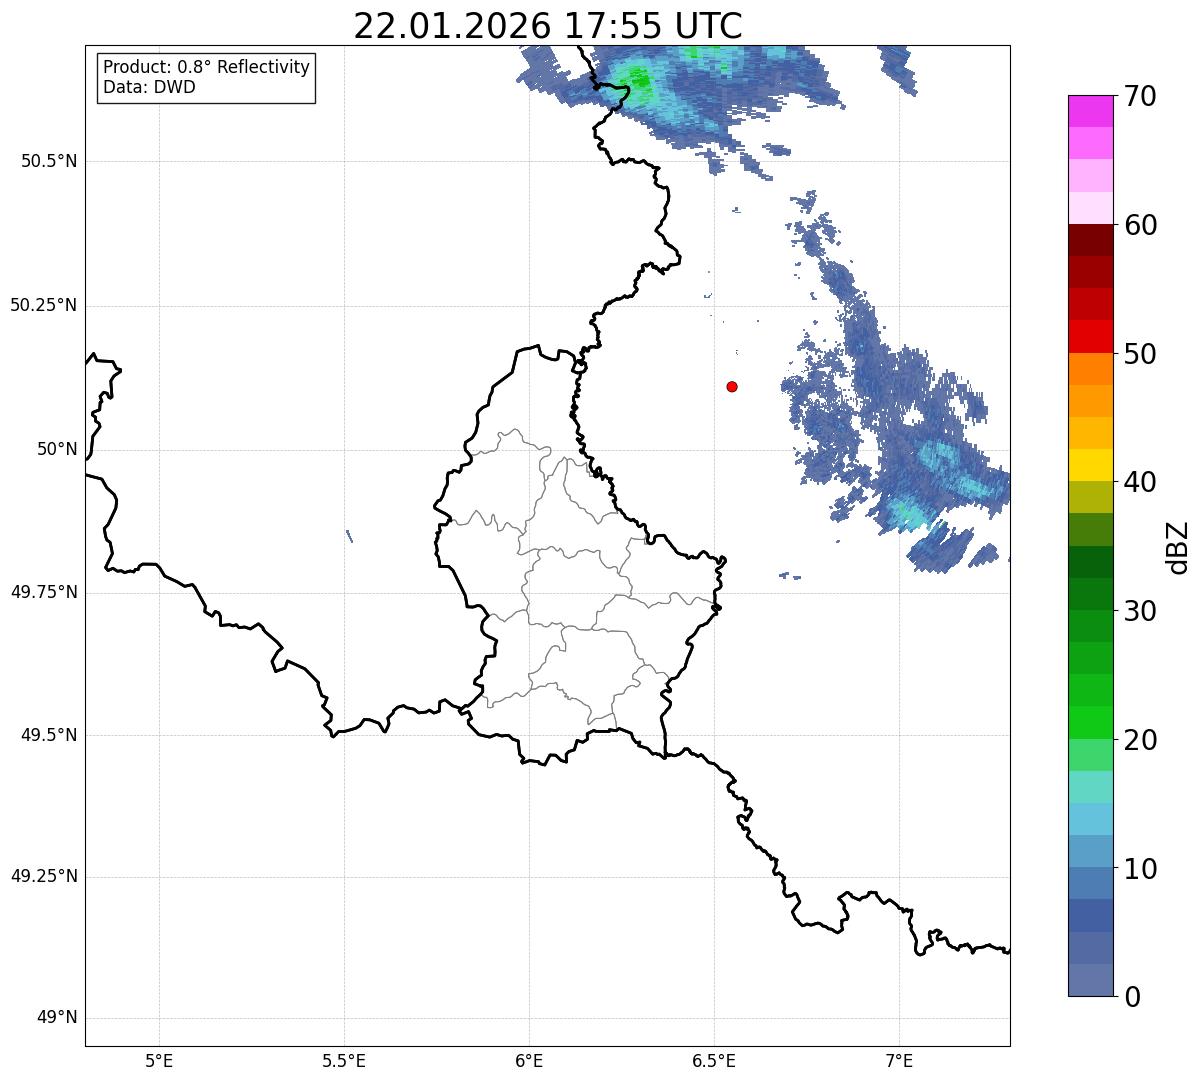Click the longitude label 6°E
The height and width of the screenshot is (1081, 1202).
pos(529,1060)
